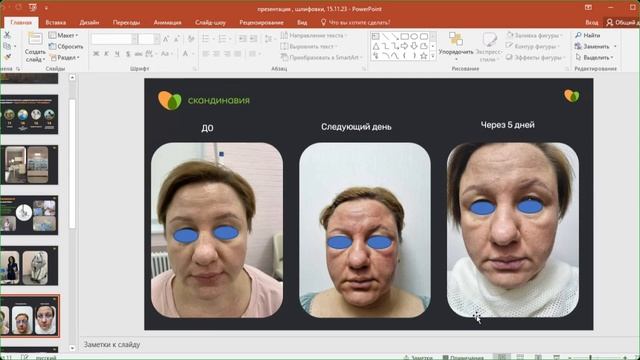Select the selected face-photos slide thumbnail
The width and height of the screenshot is (640, 360).
29,316
